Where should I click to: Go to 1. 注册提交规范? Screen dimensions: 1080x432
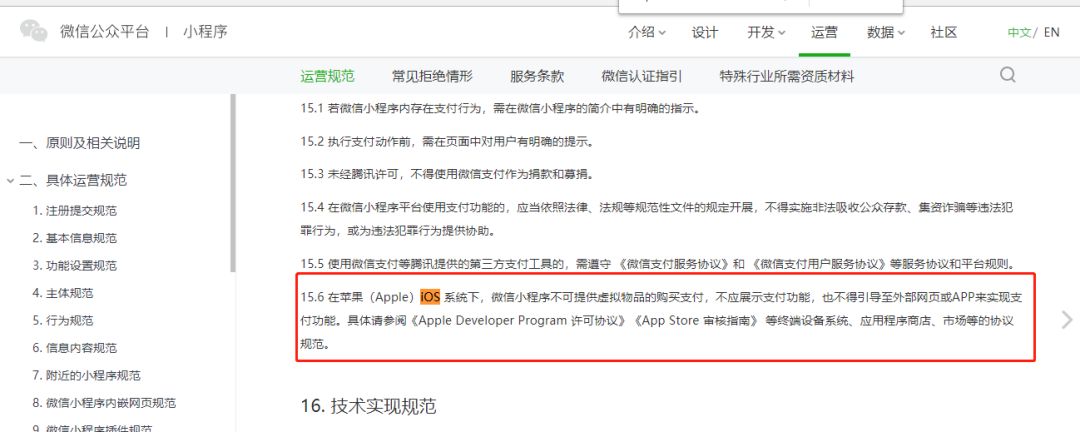tap(74, 211)
